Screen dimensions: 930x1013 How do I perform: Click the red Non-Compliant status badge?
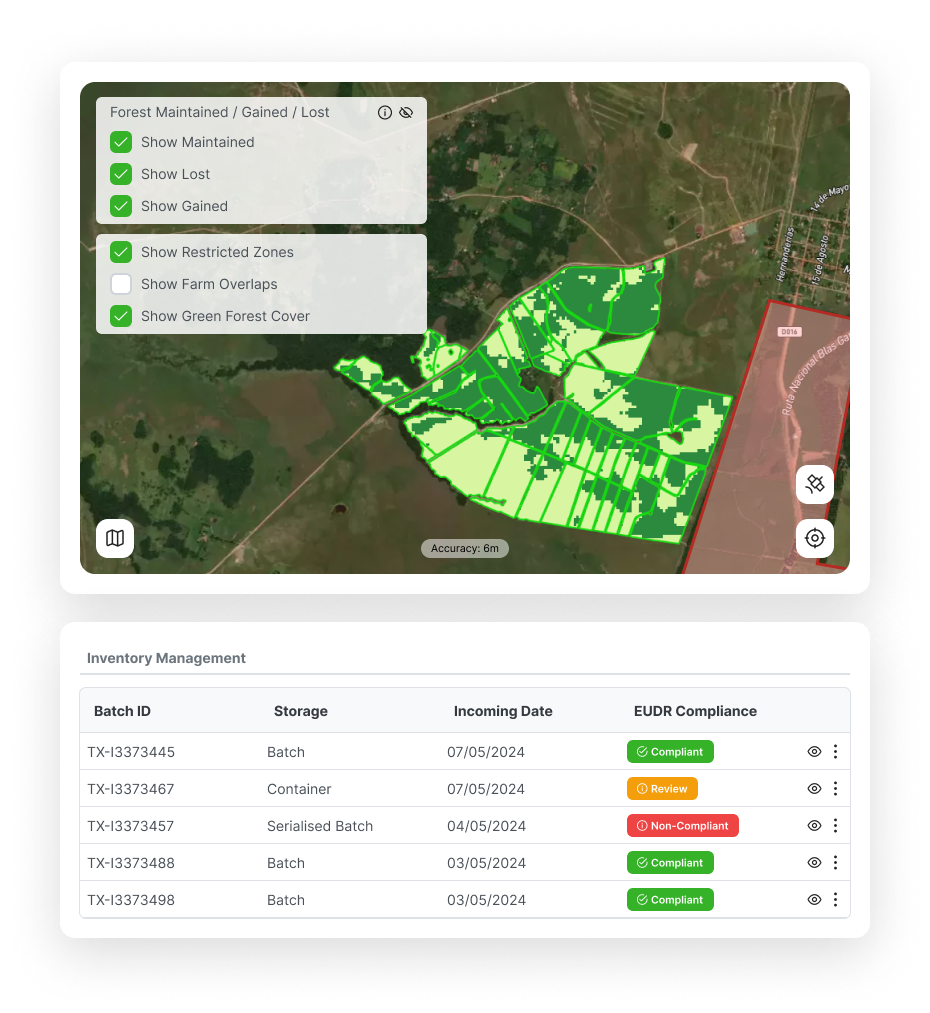pyautogui.click(x=682, y=826)
